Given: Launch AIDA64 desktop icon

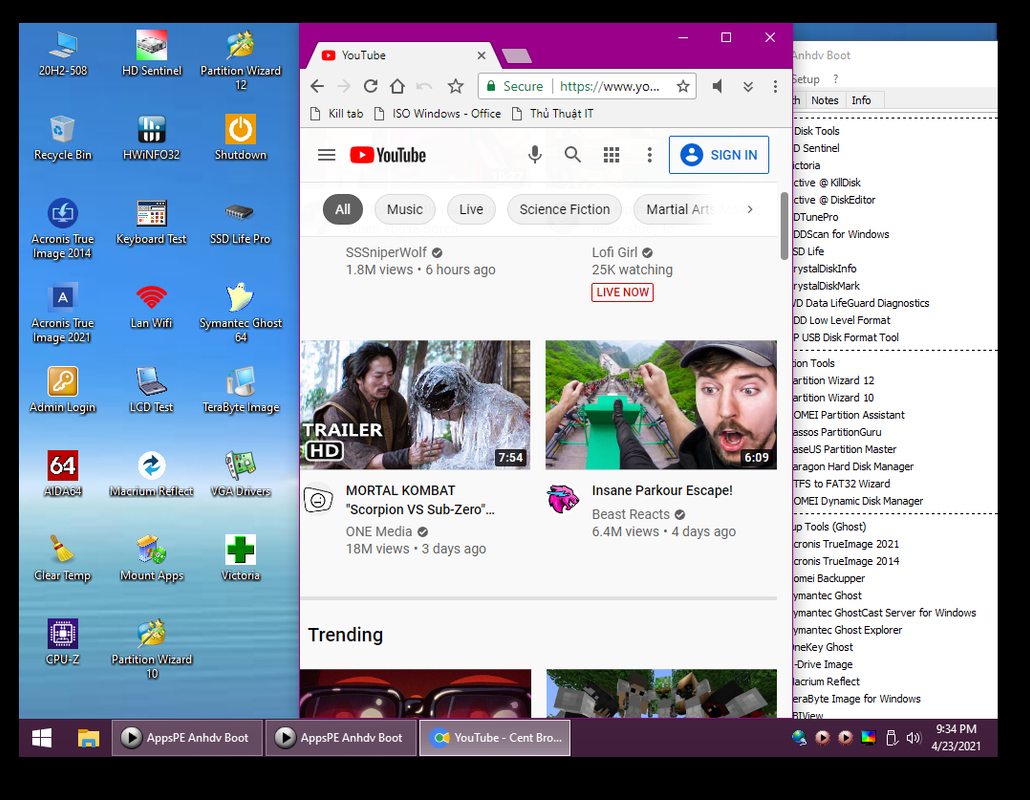Looking at the screenshot, I should pyautogui.click(x=62, y=474).
